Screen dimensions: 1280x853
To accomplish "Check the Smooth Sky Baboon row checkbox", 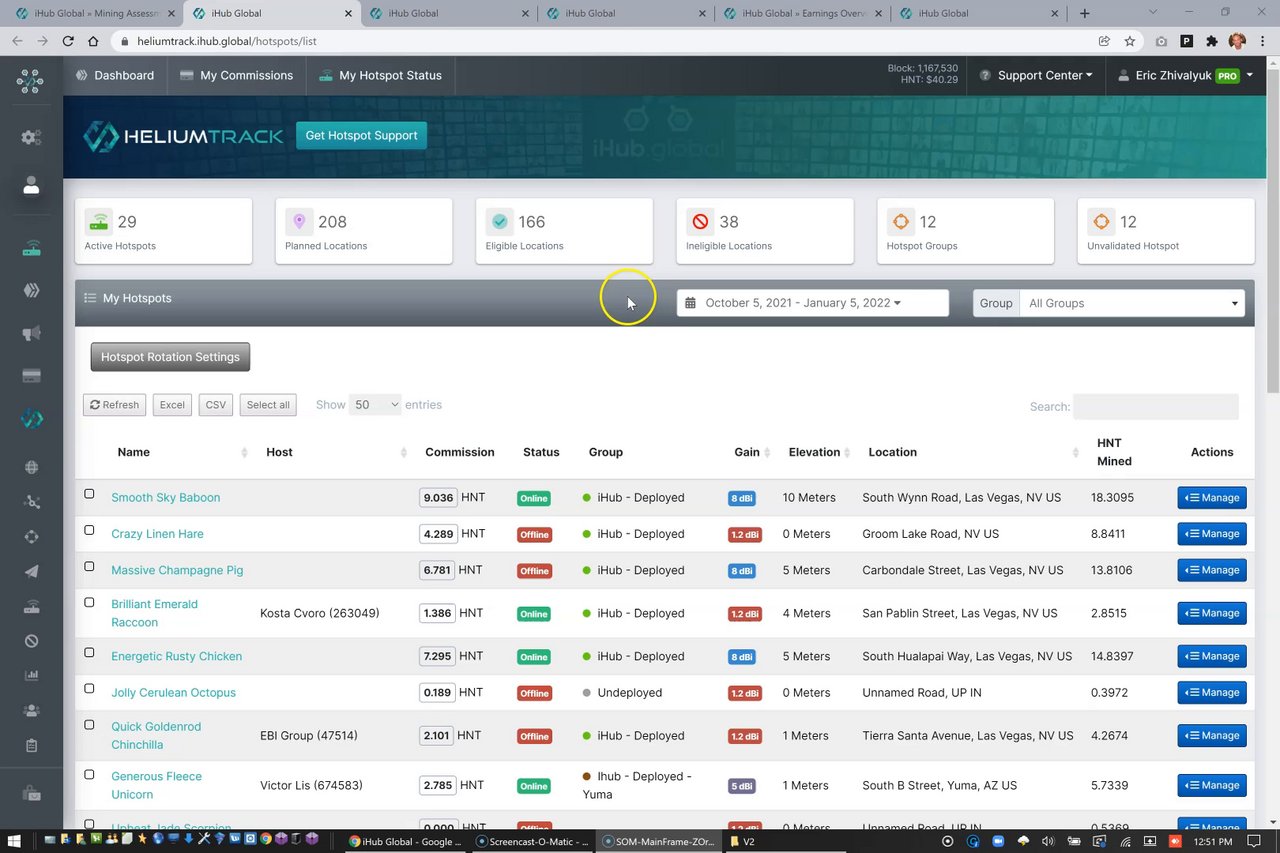I will coord(89,494).
